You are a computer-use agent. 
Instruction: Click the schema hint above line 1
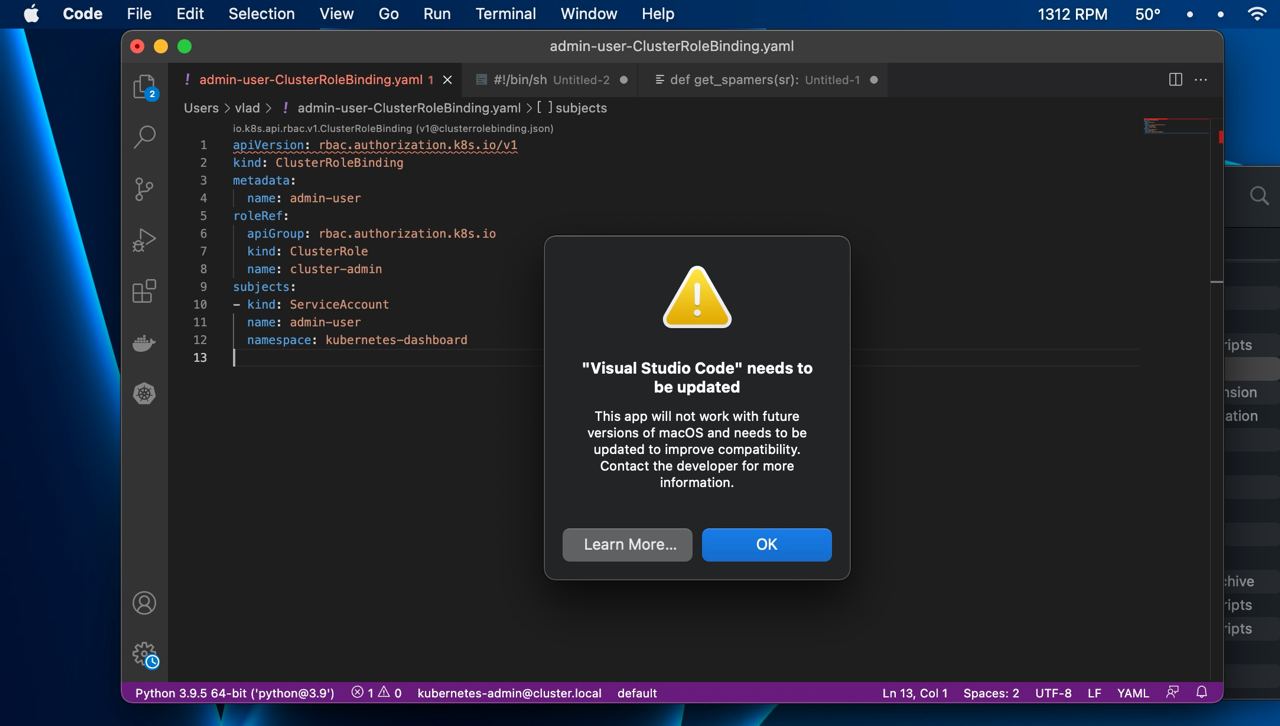[x=393, y=128]
